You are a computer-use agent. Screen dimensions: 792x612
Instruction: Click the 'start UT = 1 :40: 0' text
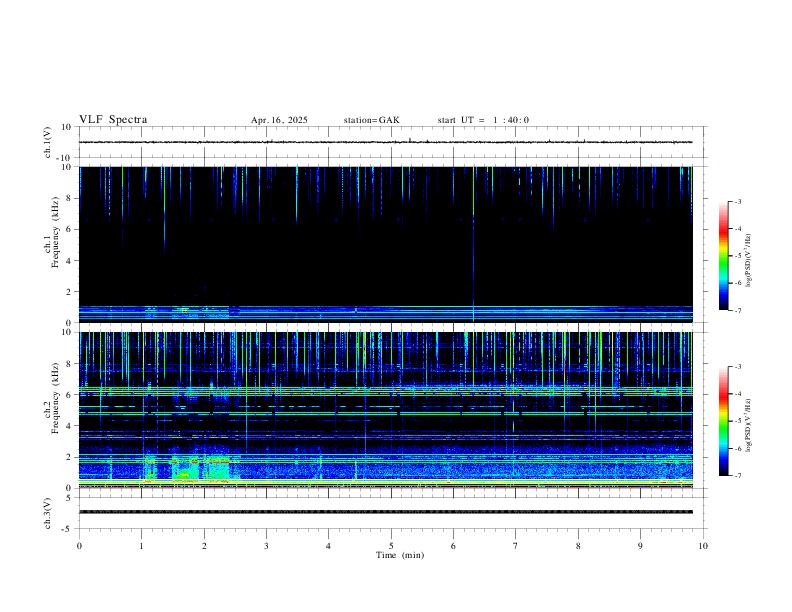(483, 120)
